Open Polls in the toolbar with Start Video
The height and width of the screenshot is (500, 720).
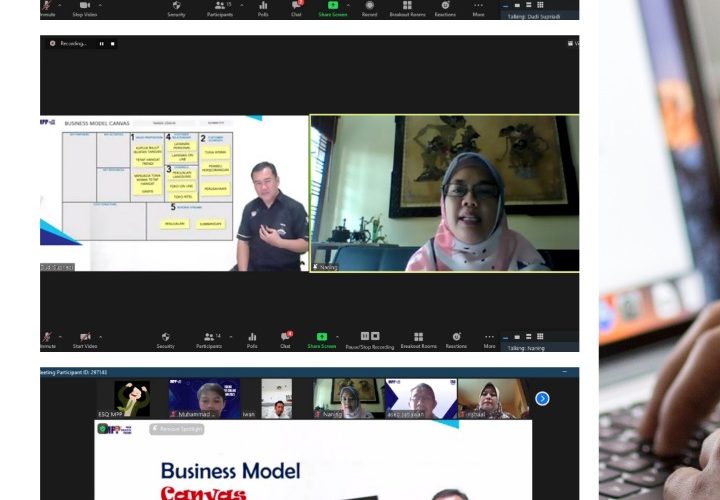click(x=252, y=338)
